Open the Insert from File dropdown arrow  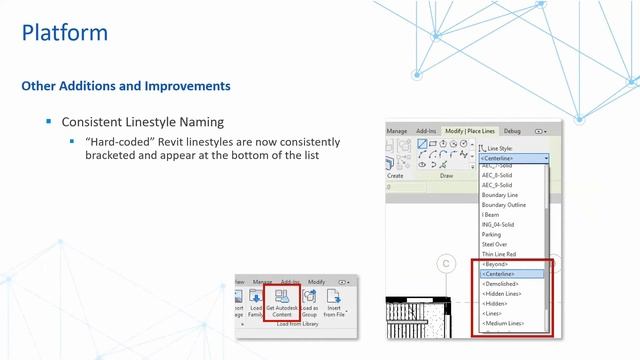[x=347, y=311]
